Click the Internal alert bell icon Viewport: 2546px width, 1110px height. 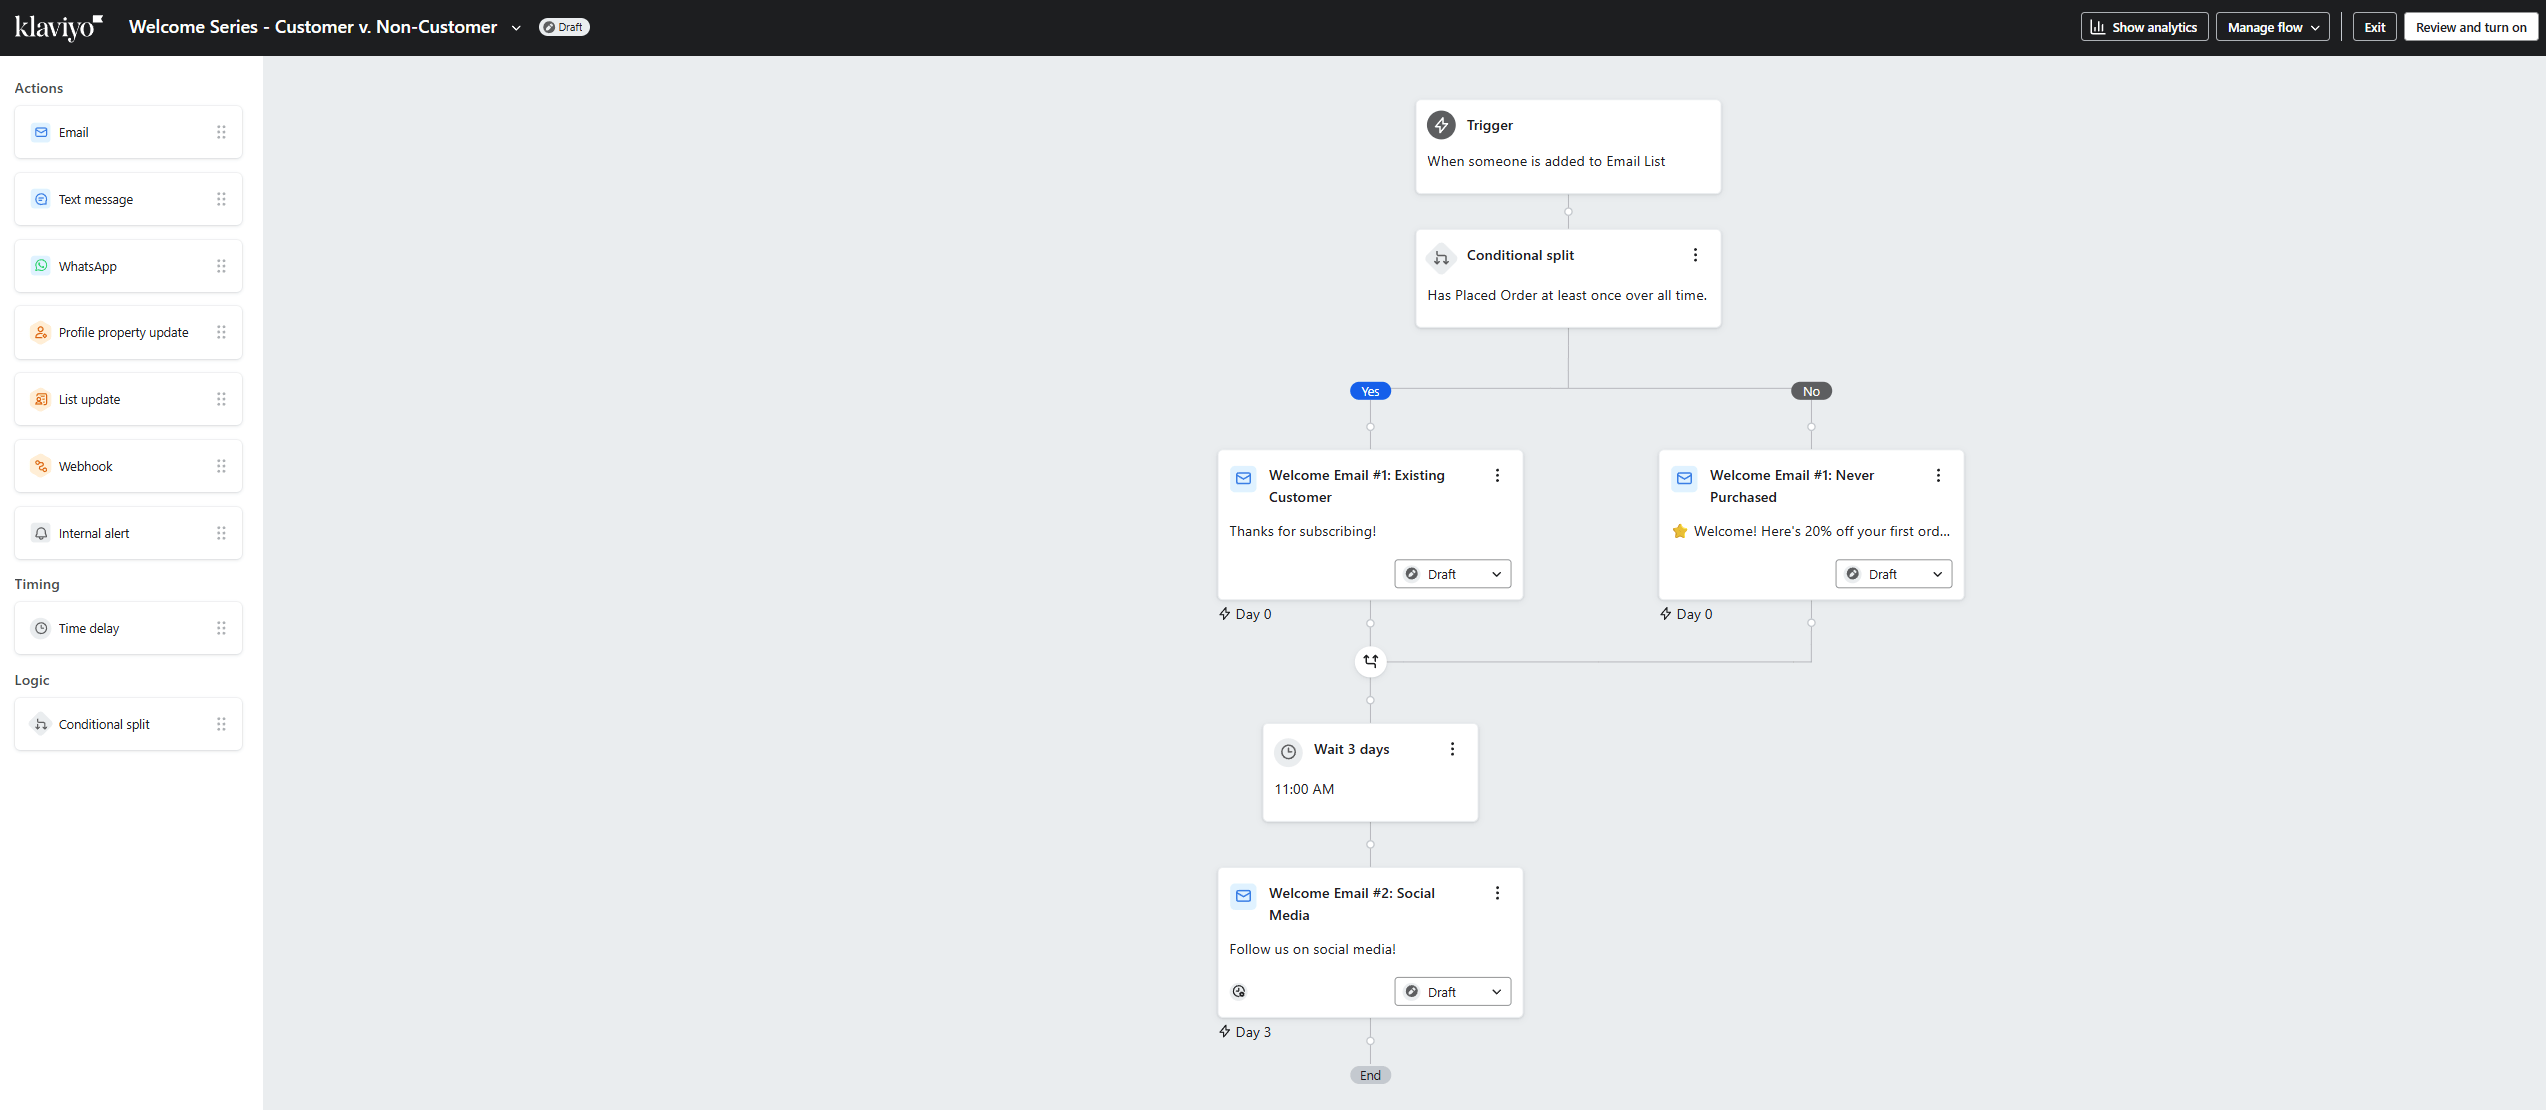click(x=40, y=532)
